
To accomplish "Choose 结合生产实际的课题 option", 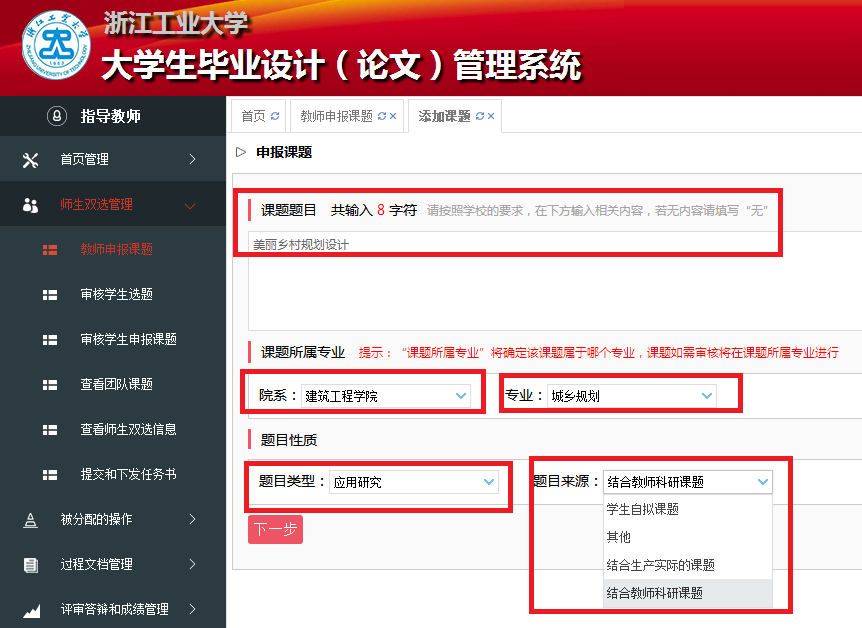I will [x=661, y=565].
